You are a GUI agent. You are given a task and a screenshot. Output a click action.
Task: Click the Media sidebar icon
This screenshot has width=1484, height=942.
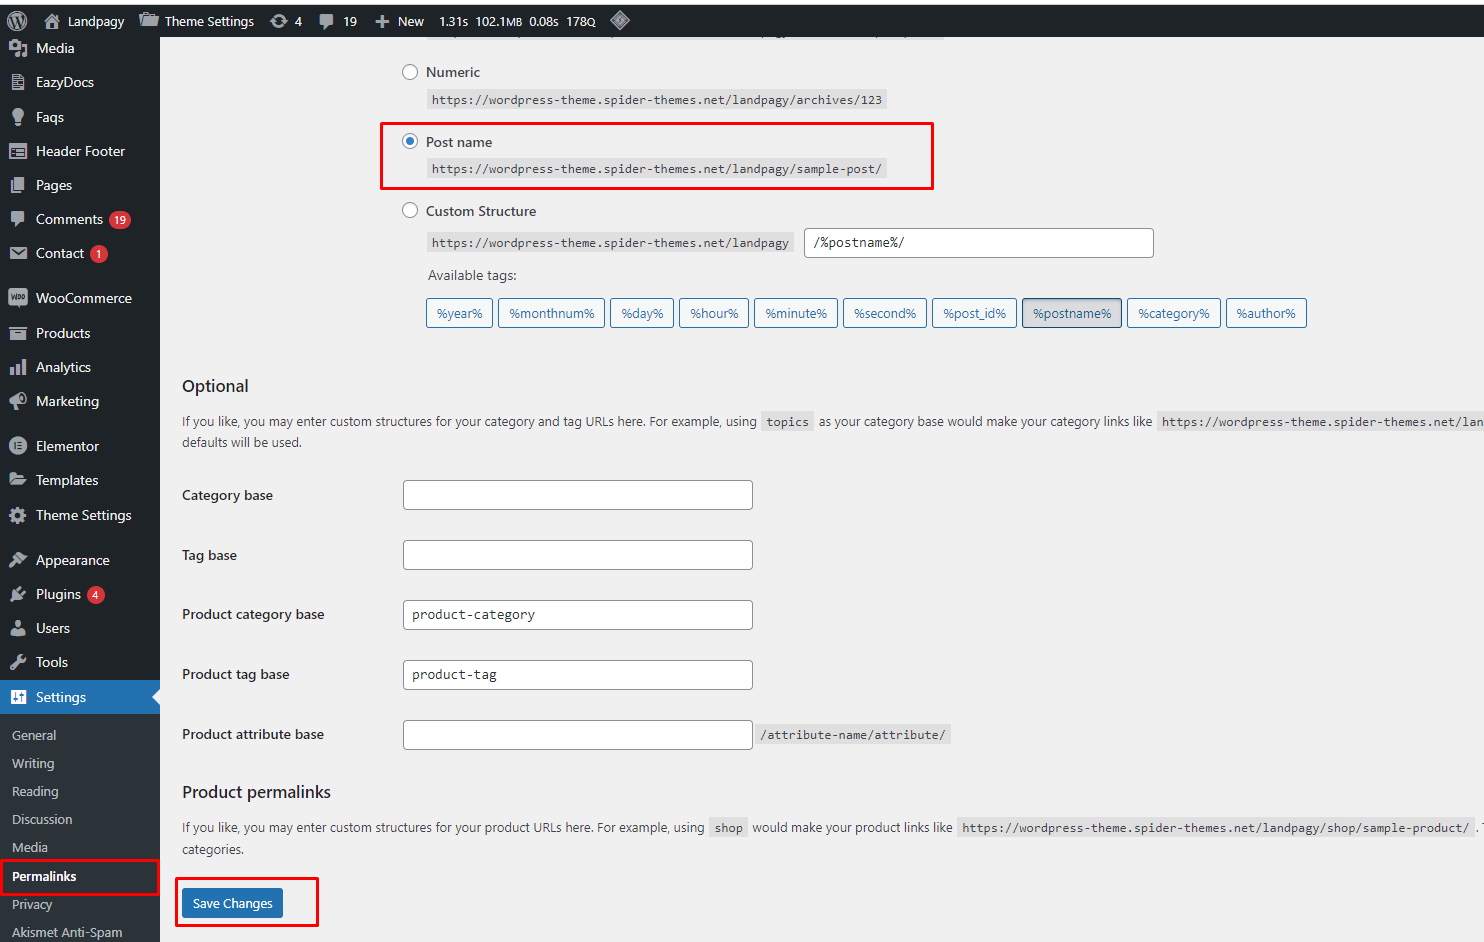point(18,48)
